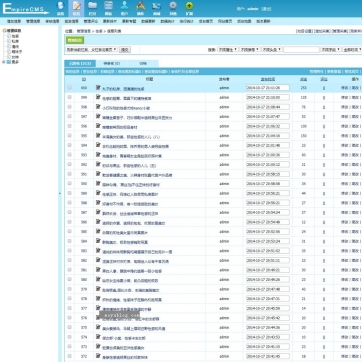Tick the checkbox for row 572
The image size is (362, 362).
69,356
